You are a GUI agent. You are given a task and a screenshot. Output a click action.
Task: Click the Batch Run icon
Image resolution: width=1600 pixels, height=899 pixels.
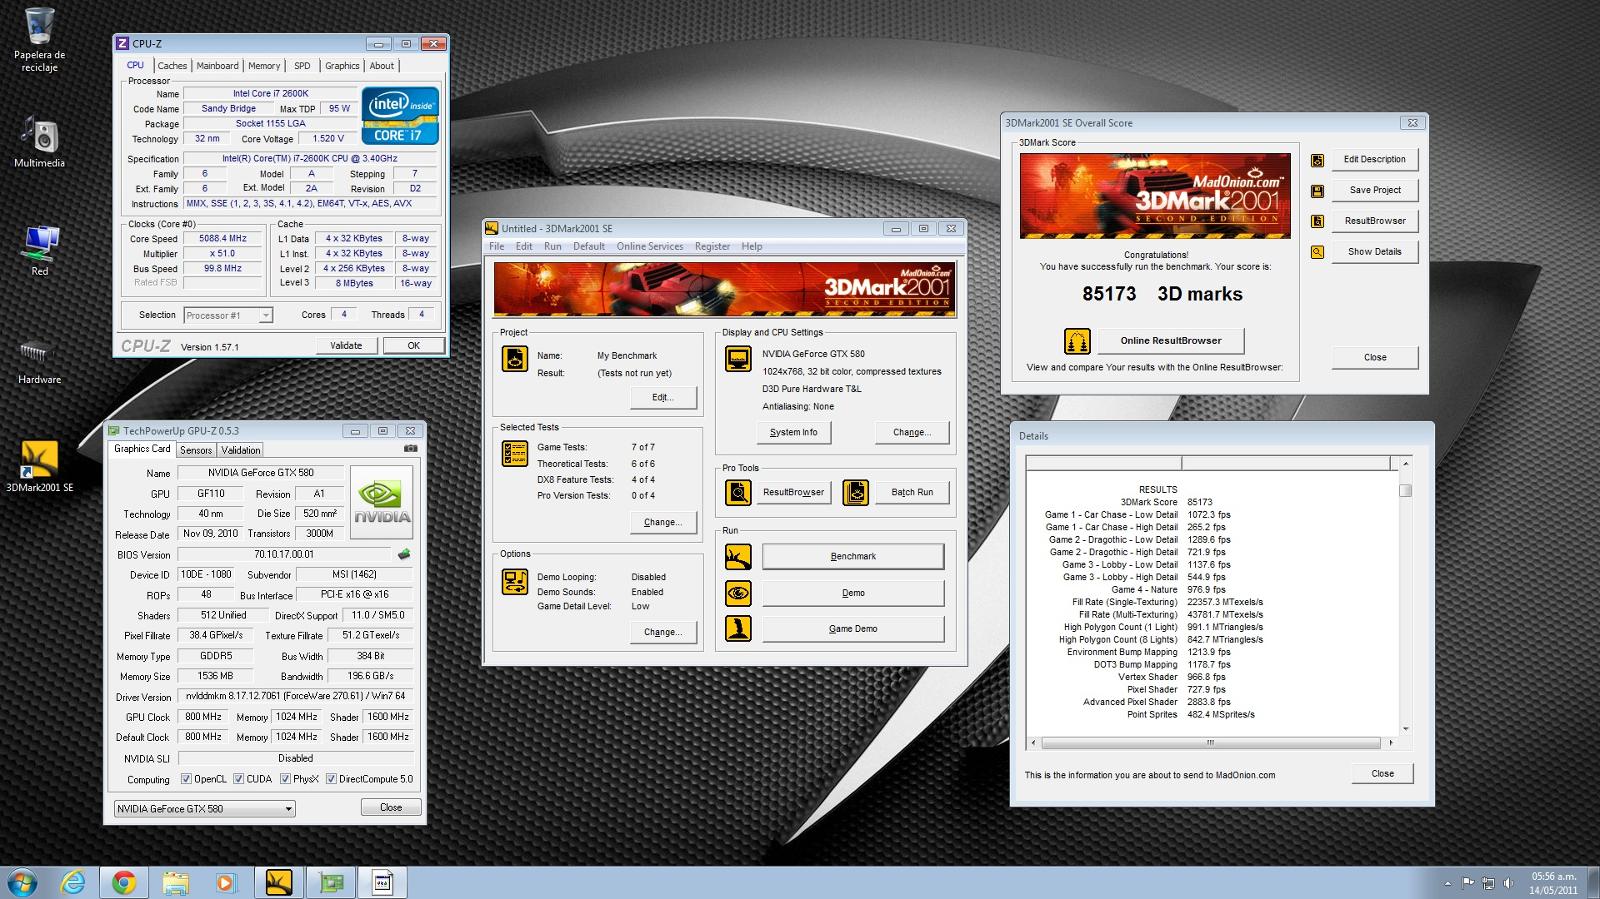pos(856,492)
